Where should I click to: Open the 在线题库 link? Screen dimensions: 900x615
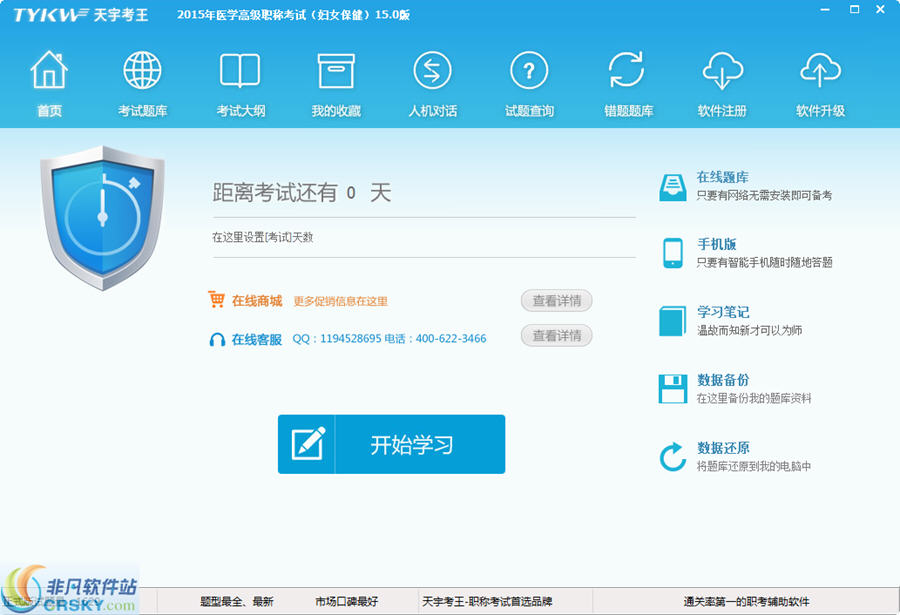pos(722,177)
